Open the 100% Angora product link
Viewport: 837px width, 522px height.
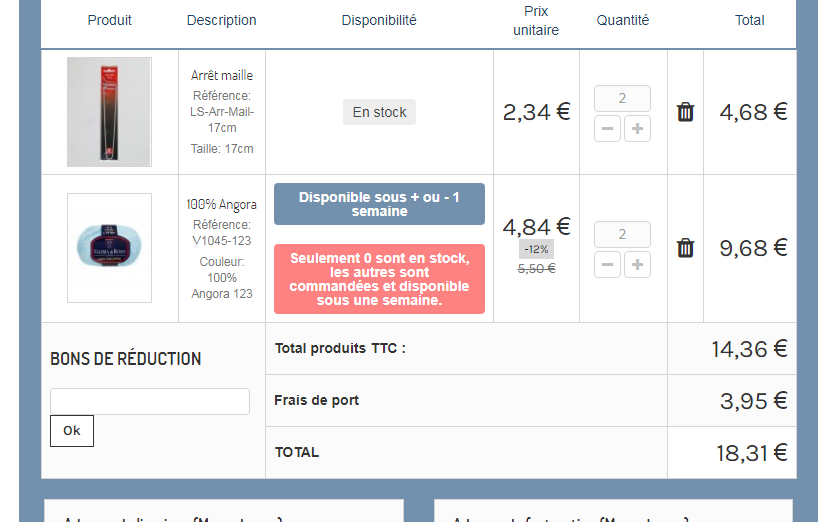coord(222,204)
